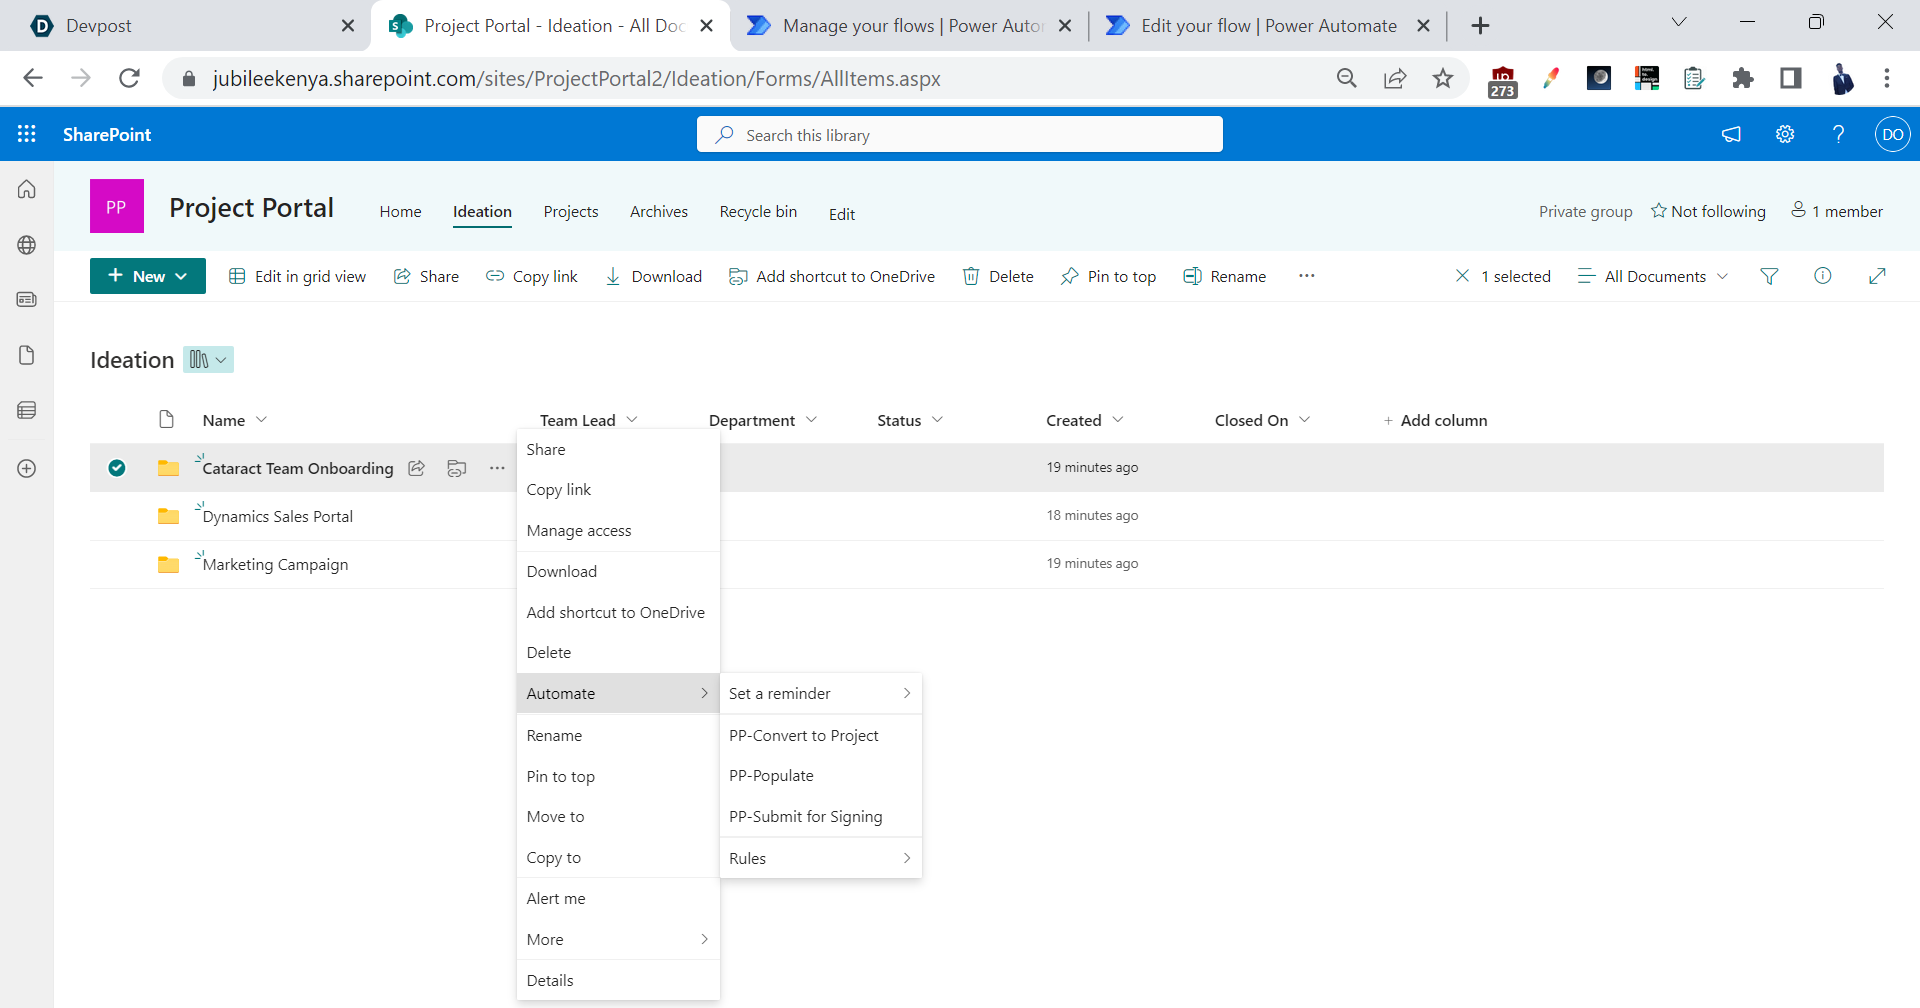The height and width of the screenshot is (1008, 1920).
Task: Open the news icon in left rail
Action: coord(27,299)
